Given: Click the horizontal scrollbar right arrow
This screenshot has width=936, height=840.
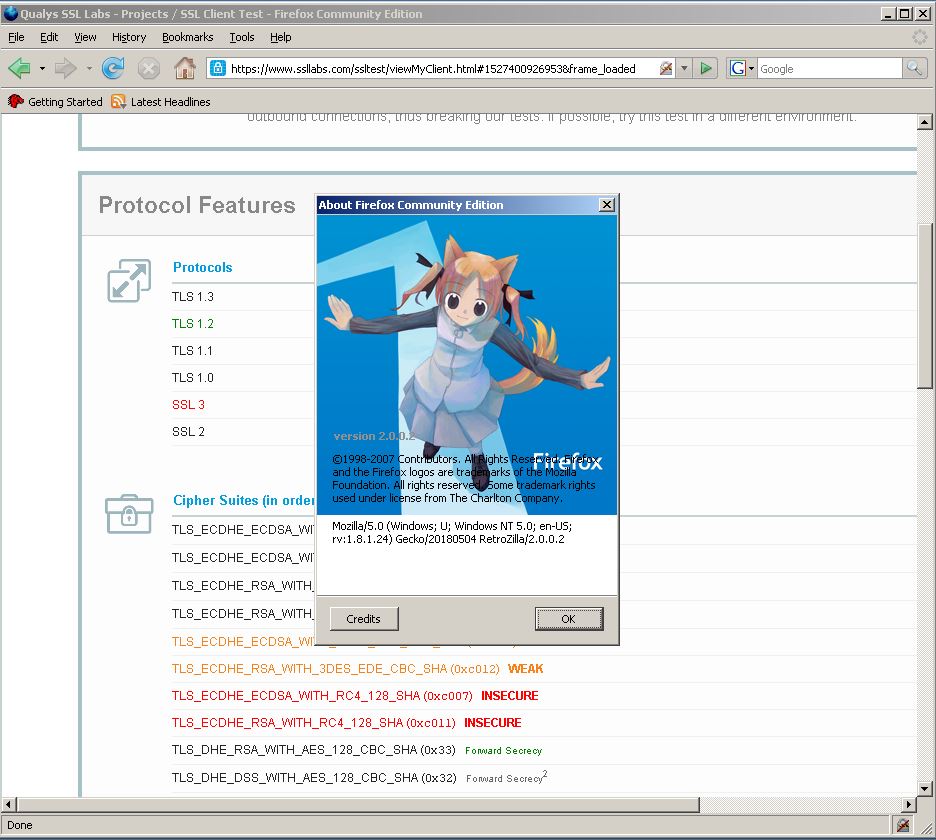Looking at the screenshot, I should [x=909, y=804].
